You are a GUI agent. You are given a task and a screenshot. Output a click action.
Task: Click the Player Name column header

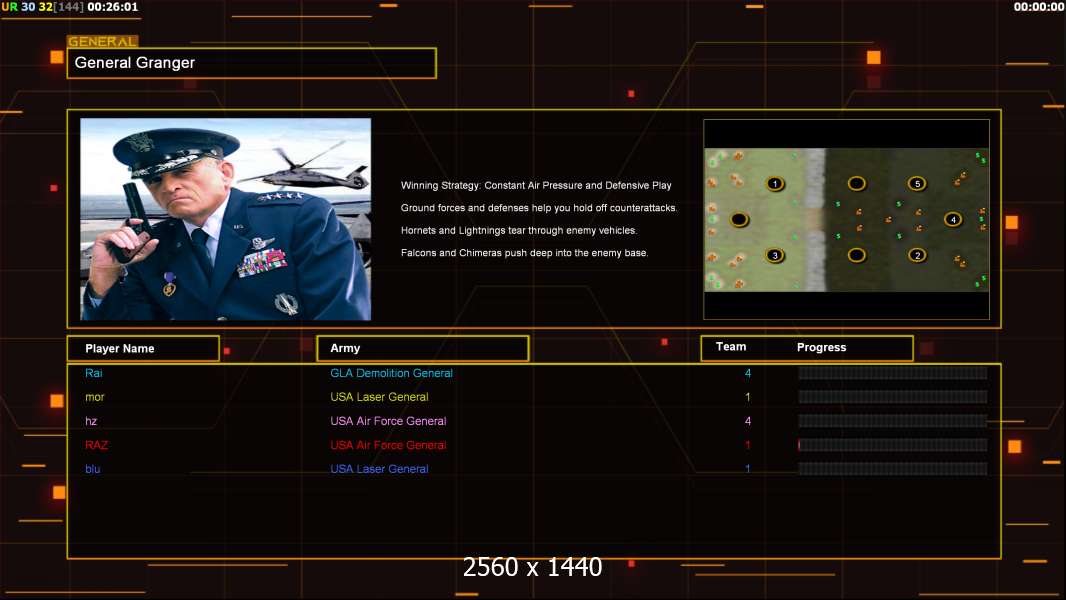[143, 349]
